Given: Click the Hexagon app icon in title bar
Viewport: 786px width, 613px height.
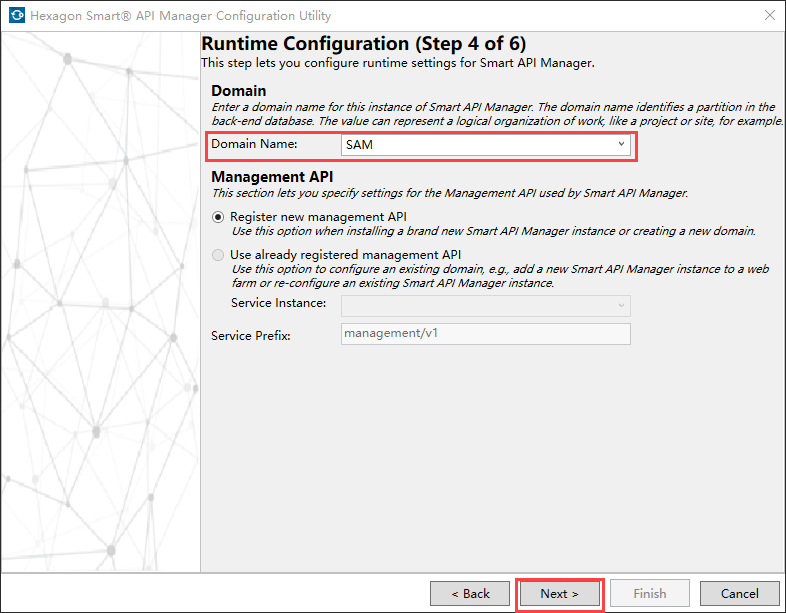Looking at the screenshot, I should pos(15,16).
